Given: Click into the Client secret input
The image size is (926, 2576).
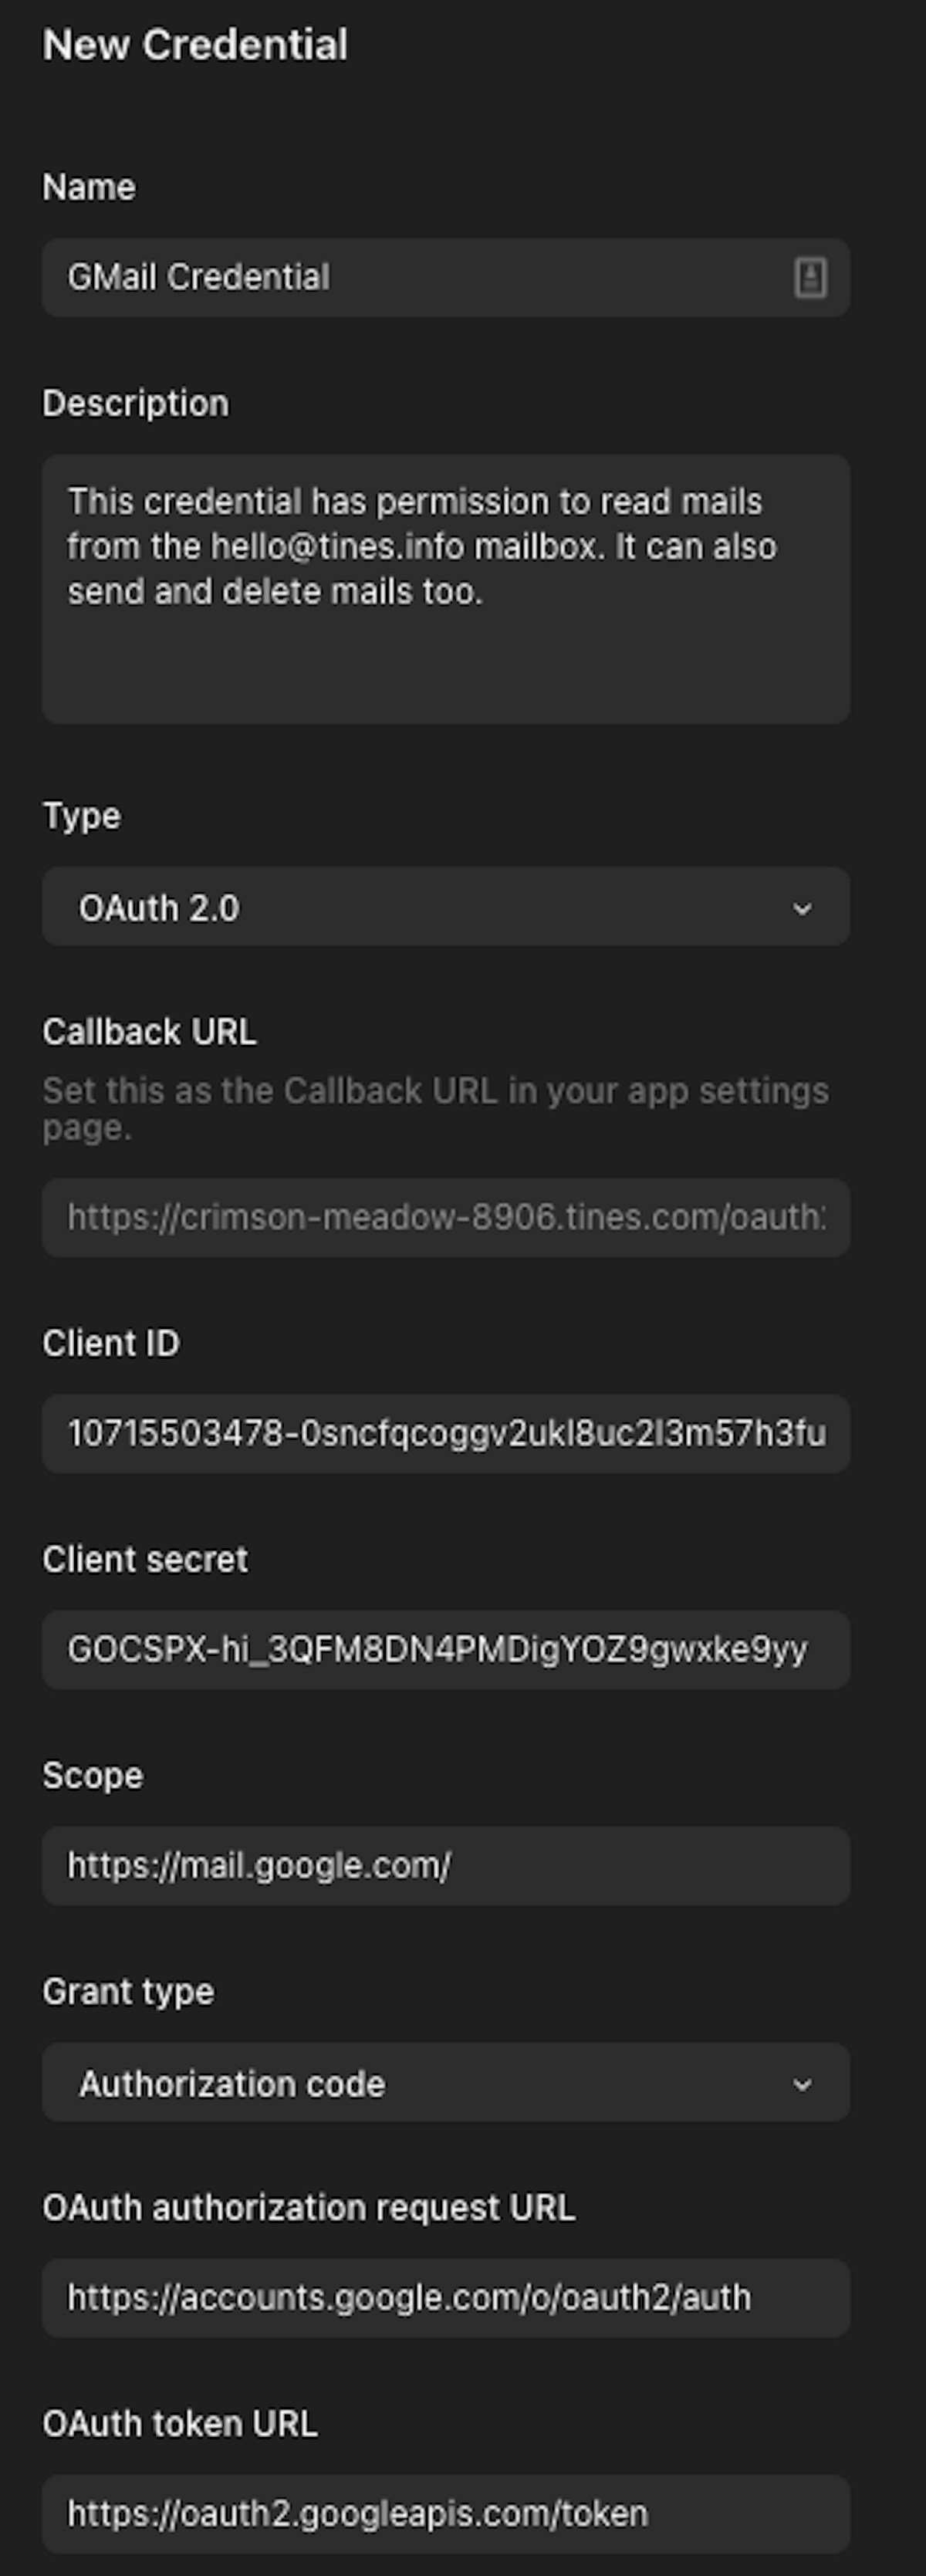Looking at the screenshot, I should click(x=445, y=1649).
